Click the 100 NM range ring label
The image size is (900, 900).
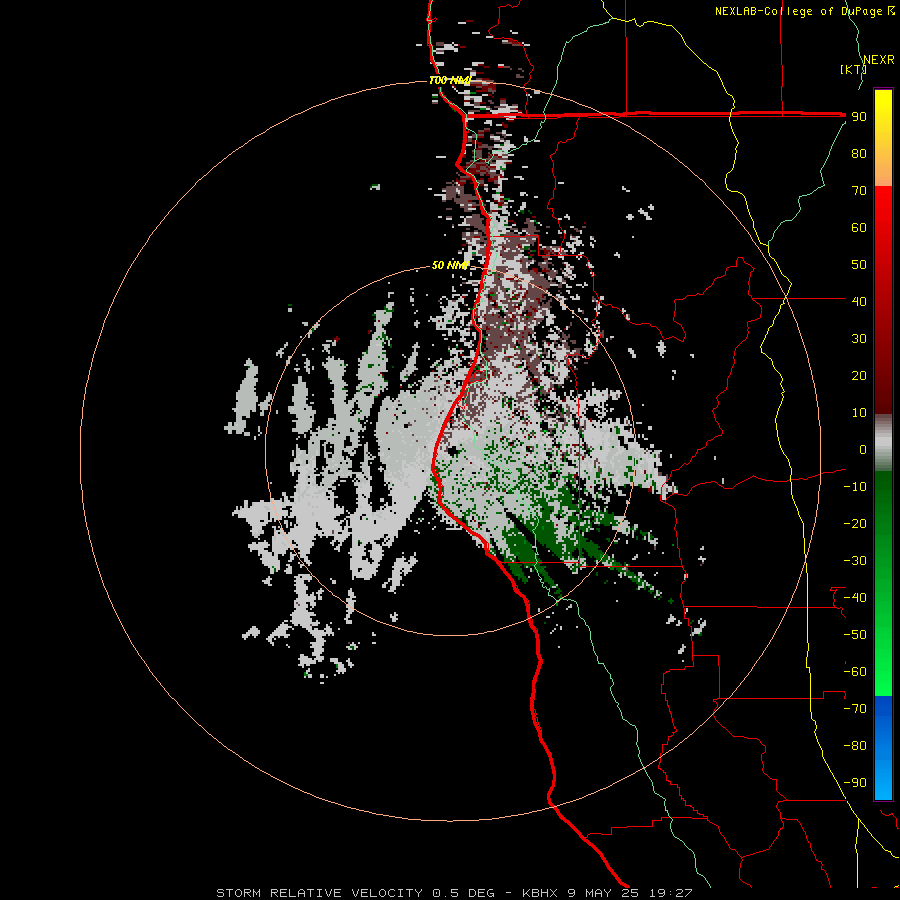tap(450, 80)
